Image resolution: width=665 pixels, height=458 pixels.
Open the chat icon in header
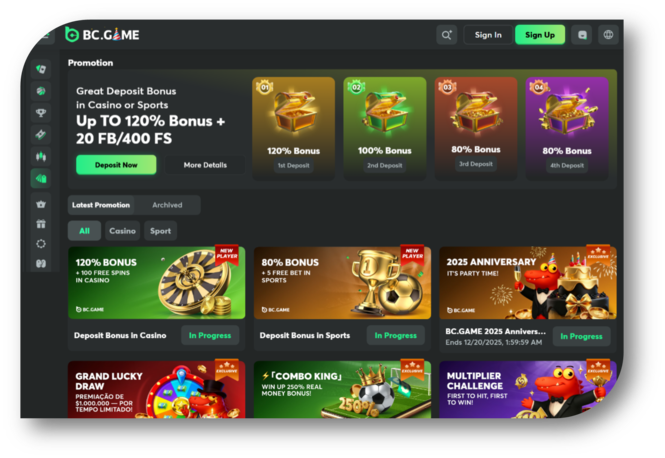point(582,35)
